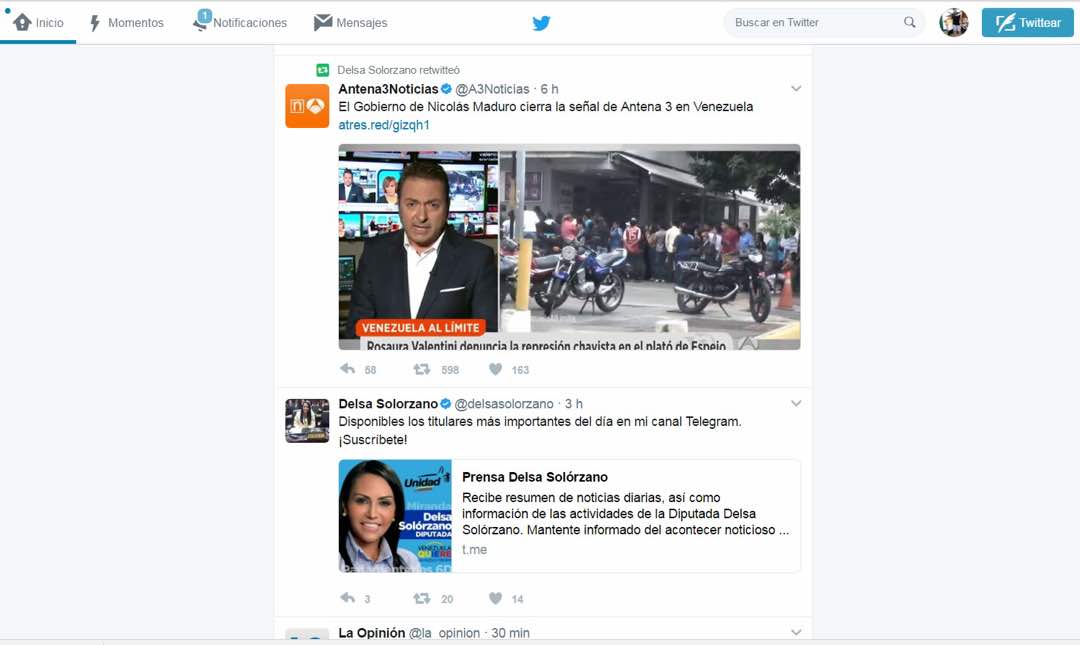Screen dimensions: 1080x645
Task: Open the 30 min tweet timestamp
Action: [510, 633]
